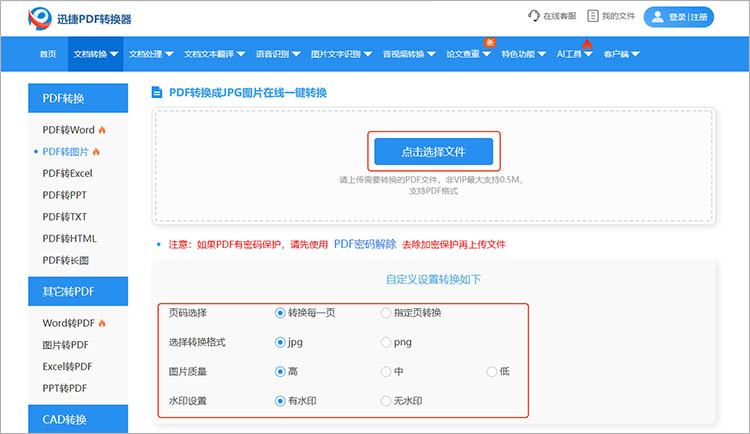Click the 页码选择 label
This screenshot has height=434, width=750.
click(x=188, y=313)
